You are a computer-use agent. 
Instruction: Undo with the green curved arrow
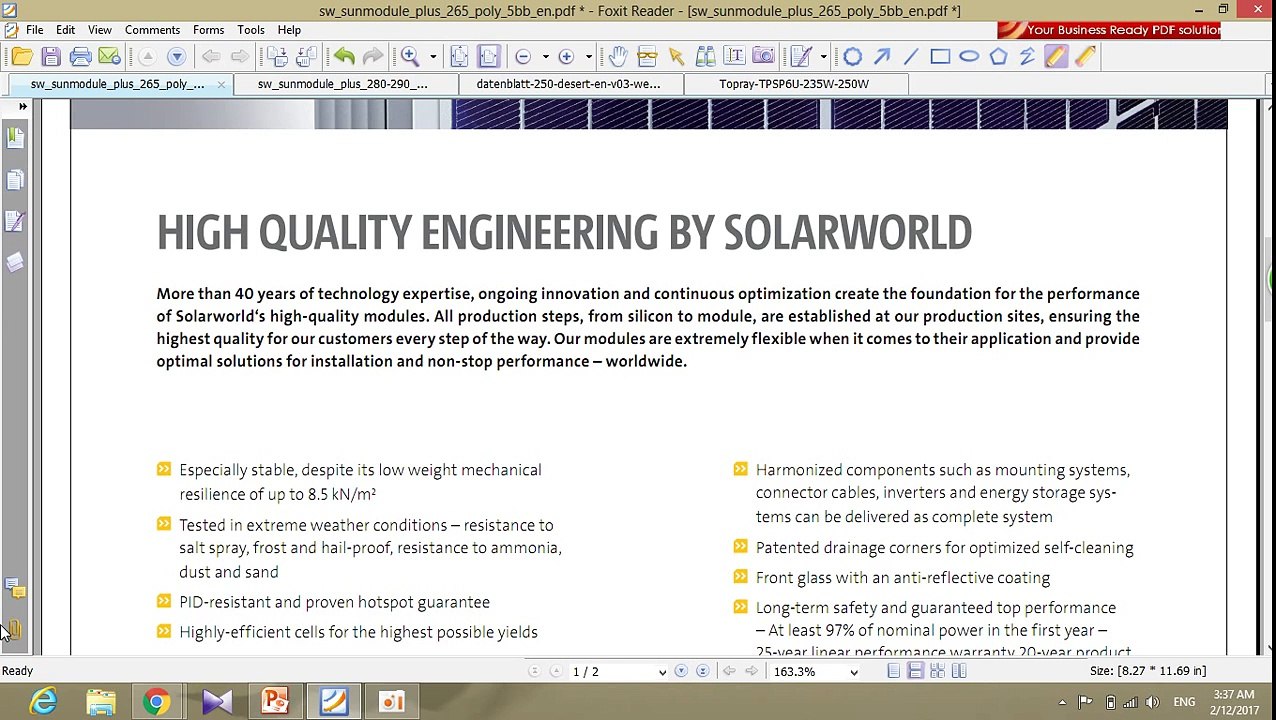click(x=344, y=57)
